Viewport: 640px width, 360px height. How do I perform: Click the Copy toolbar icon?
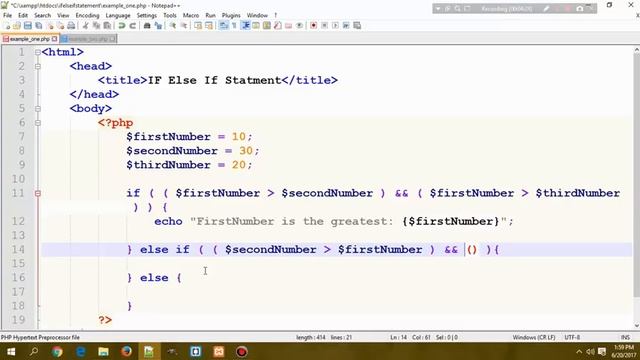[x=96, y=26]
